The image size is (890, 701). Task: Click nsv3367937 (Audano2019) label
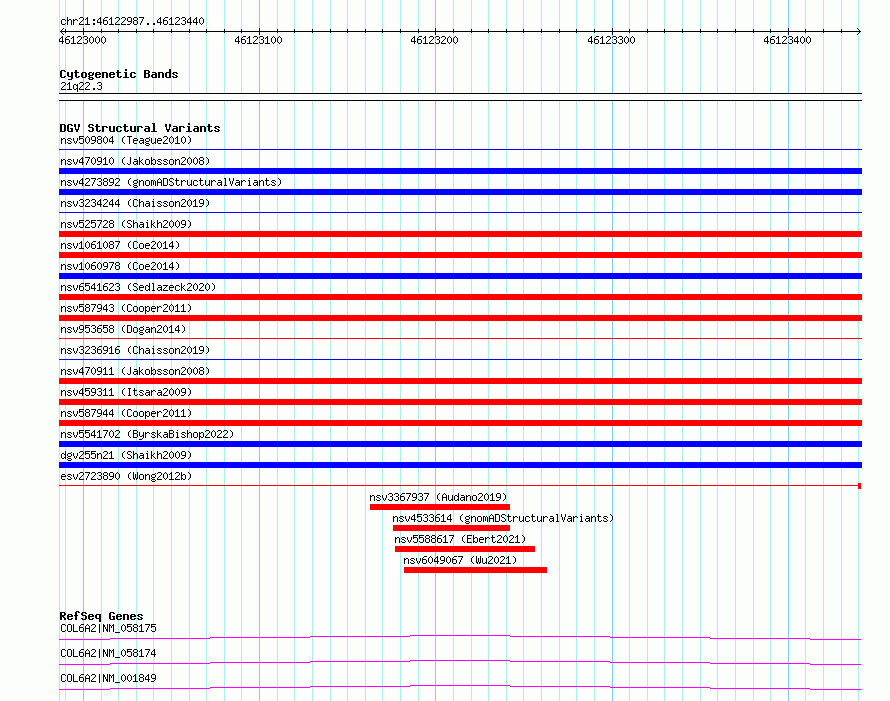[438, 497]
